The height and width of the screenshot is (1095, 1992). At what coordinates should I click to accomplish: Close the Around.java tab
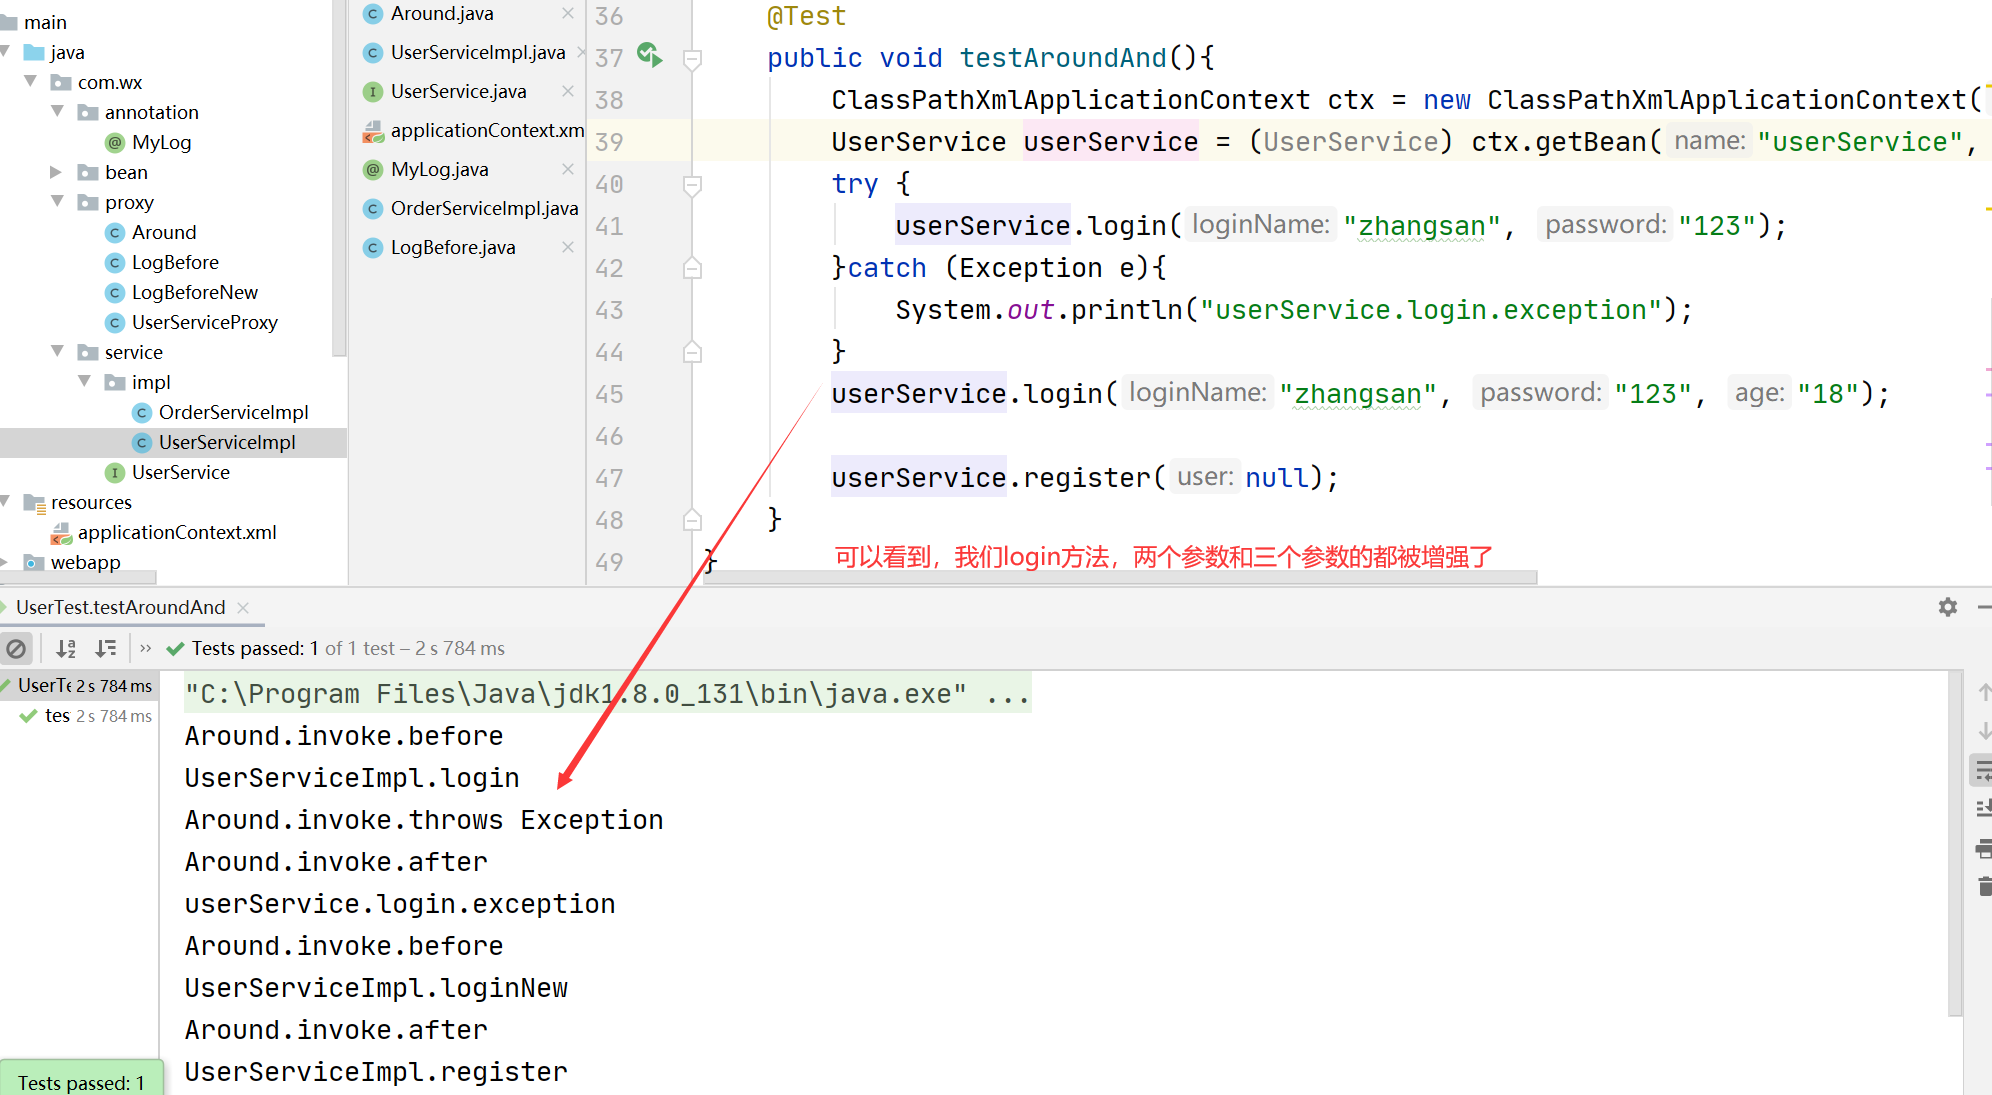coord(568,13)
